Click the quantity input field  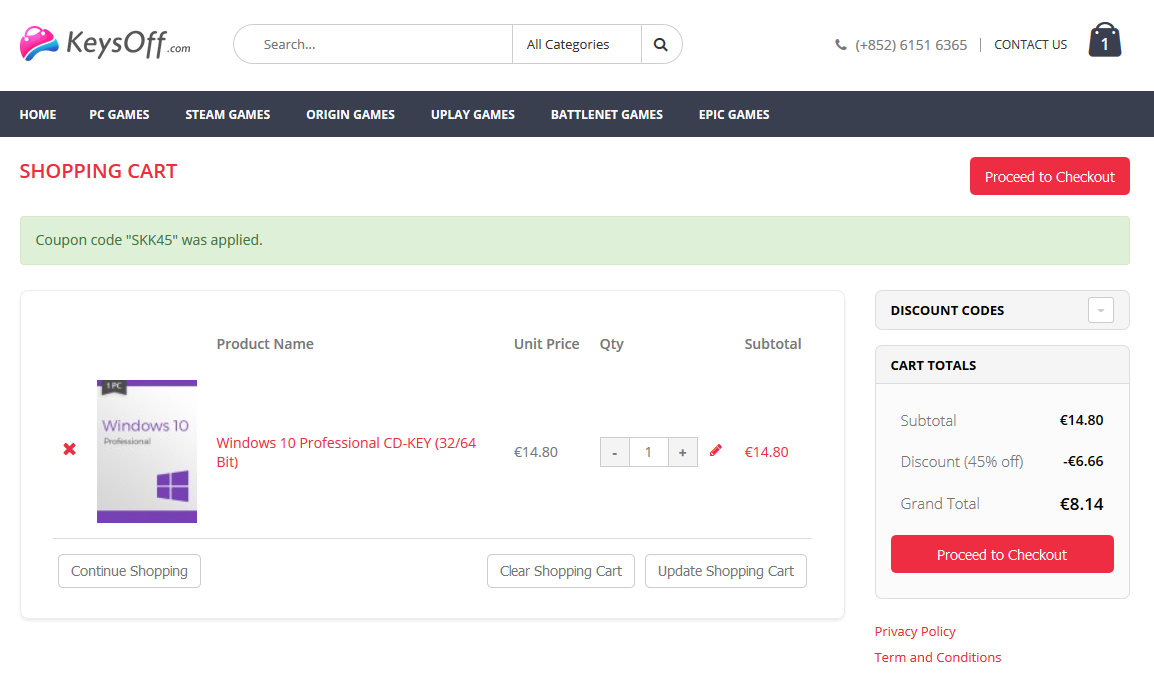coord(648,452)
